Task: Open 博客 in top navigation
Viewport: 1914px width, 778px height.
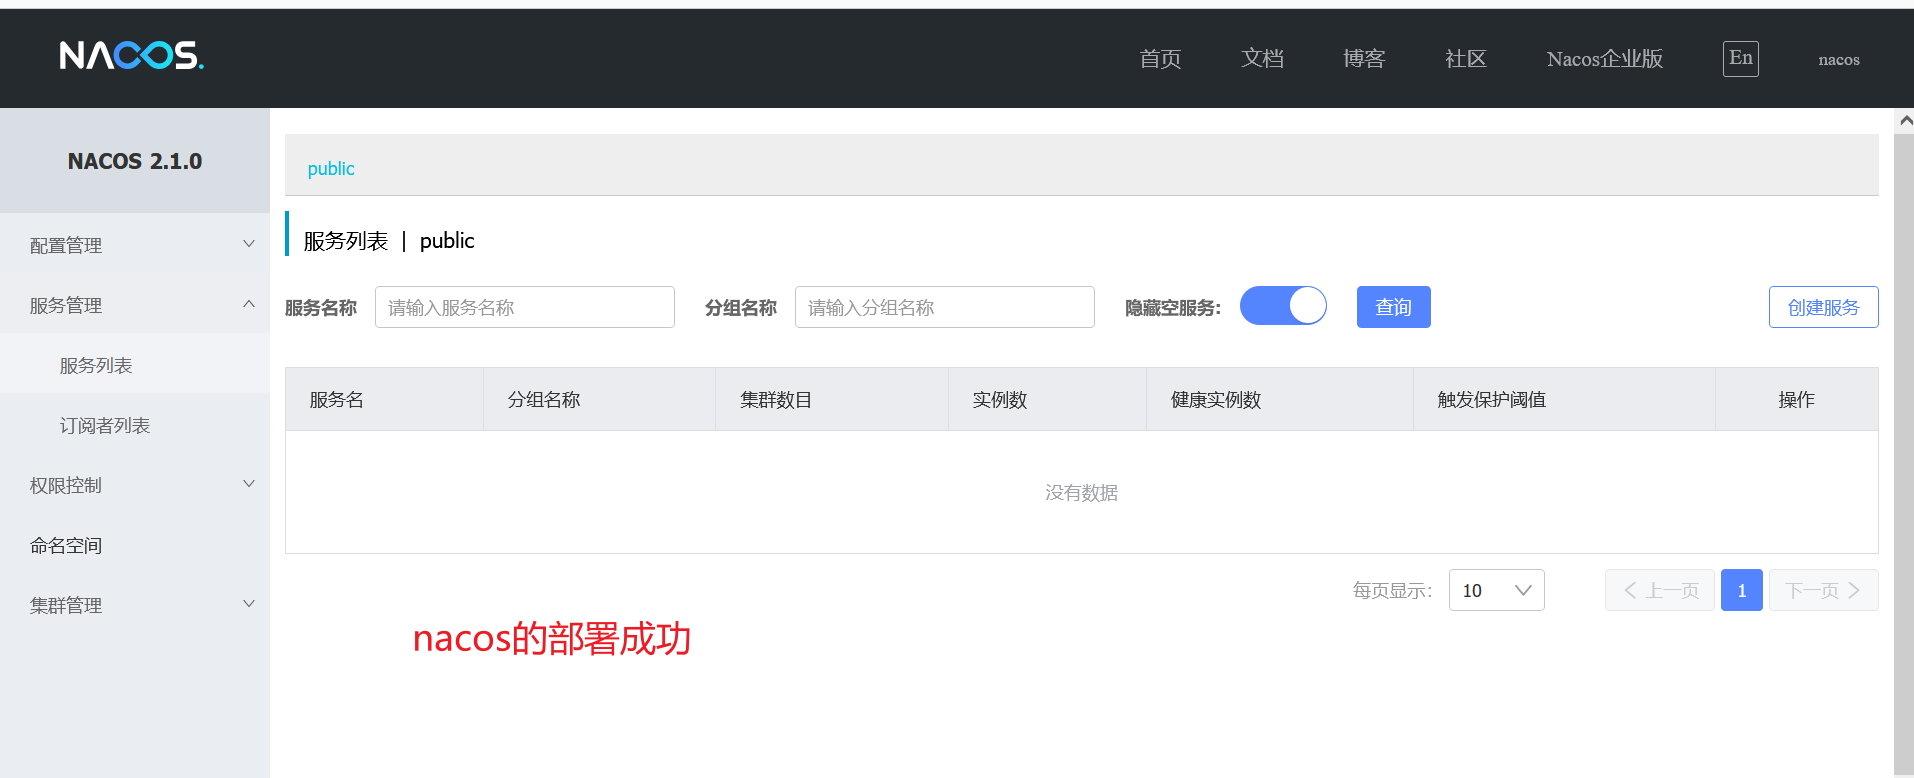Action: point(1364,59)
